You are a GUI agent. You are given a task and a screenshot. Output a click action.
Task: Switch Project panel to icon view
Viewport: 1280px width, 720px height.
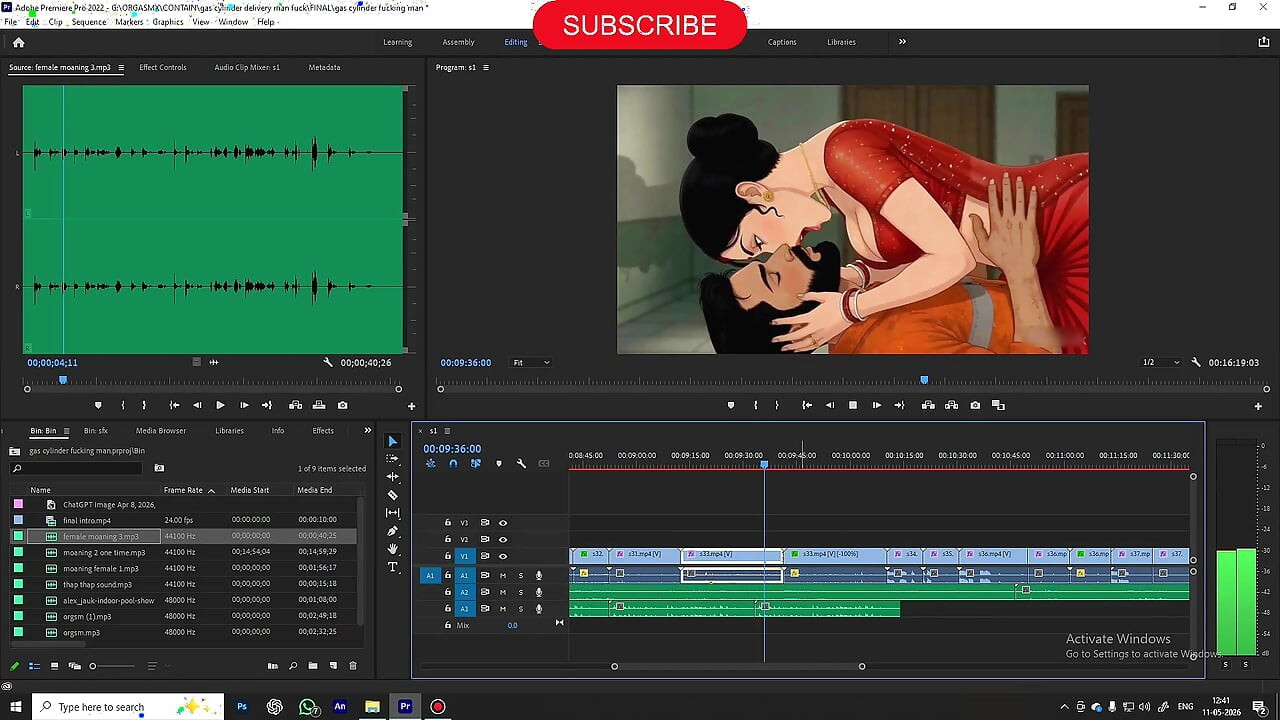pos(54,666)
